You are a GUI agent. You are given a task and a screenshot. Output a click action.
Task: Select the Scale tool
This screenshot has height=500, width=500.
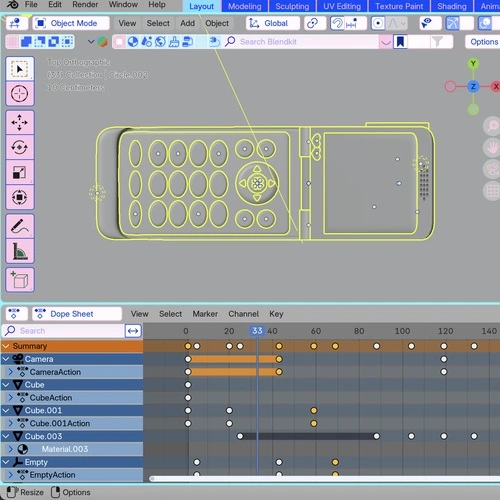coord(20,172)
